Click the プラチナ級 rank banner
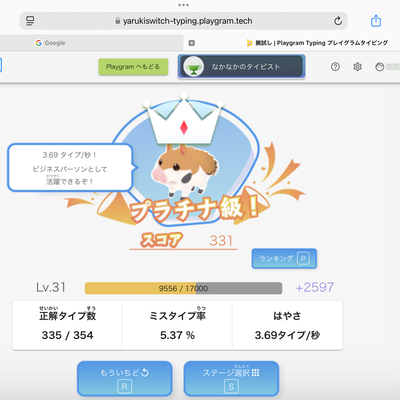Screen dimensions: 400x400 [x=195, y=209]
